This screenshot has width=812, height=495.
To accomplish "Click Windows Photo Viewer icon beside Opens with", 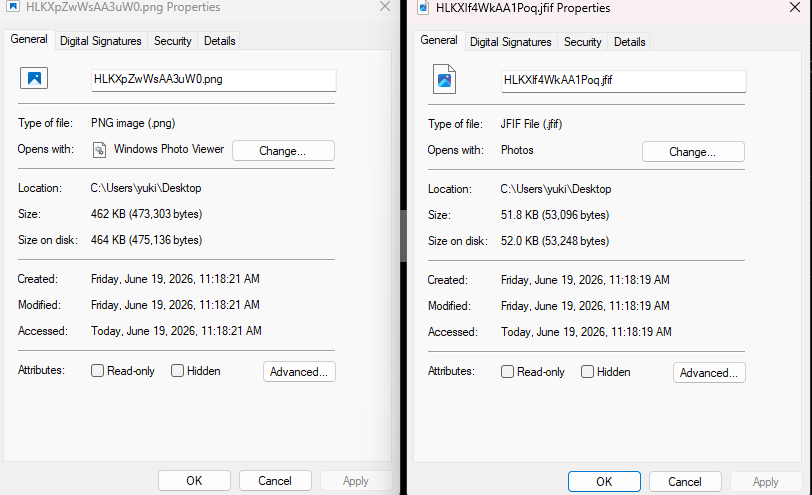I will tap(99, 150).
